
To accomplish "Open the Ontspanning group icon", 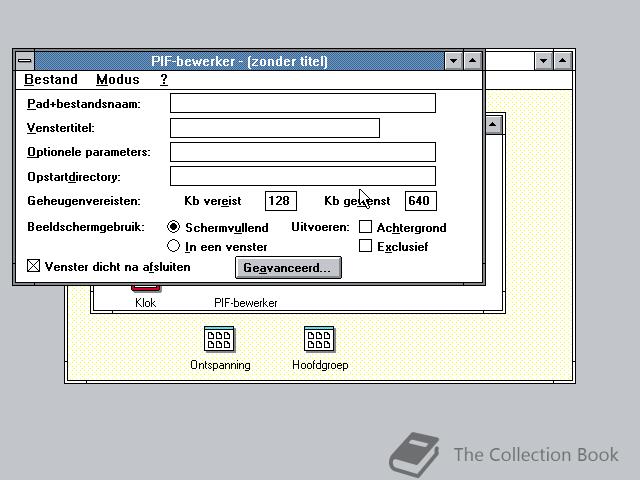I will (x=219, y=339).
